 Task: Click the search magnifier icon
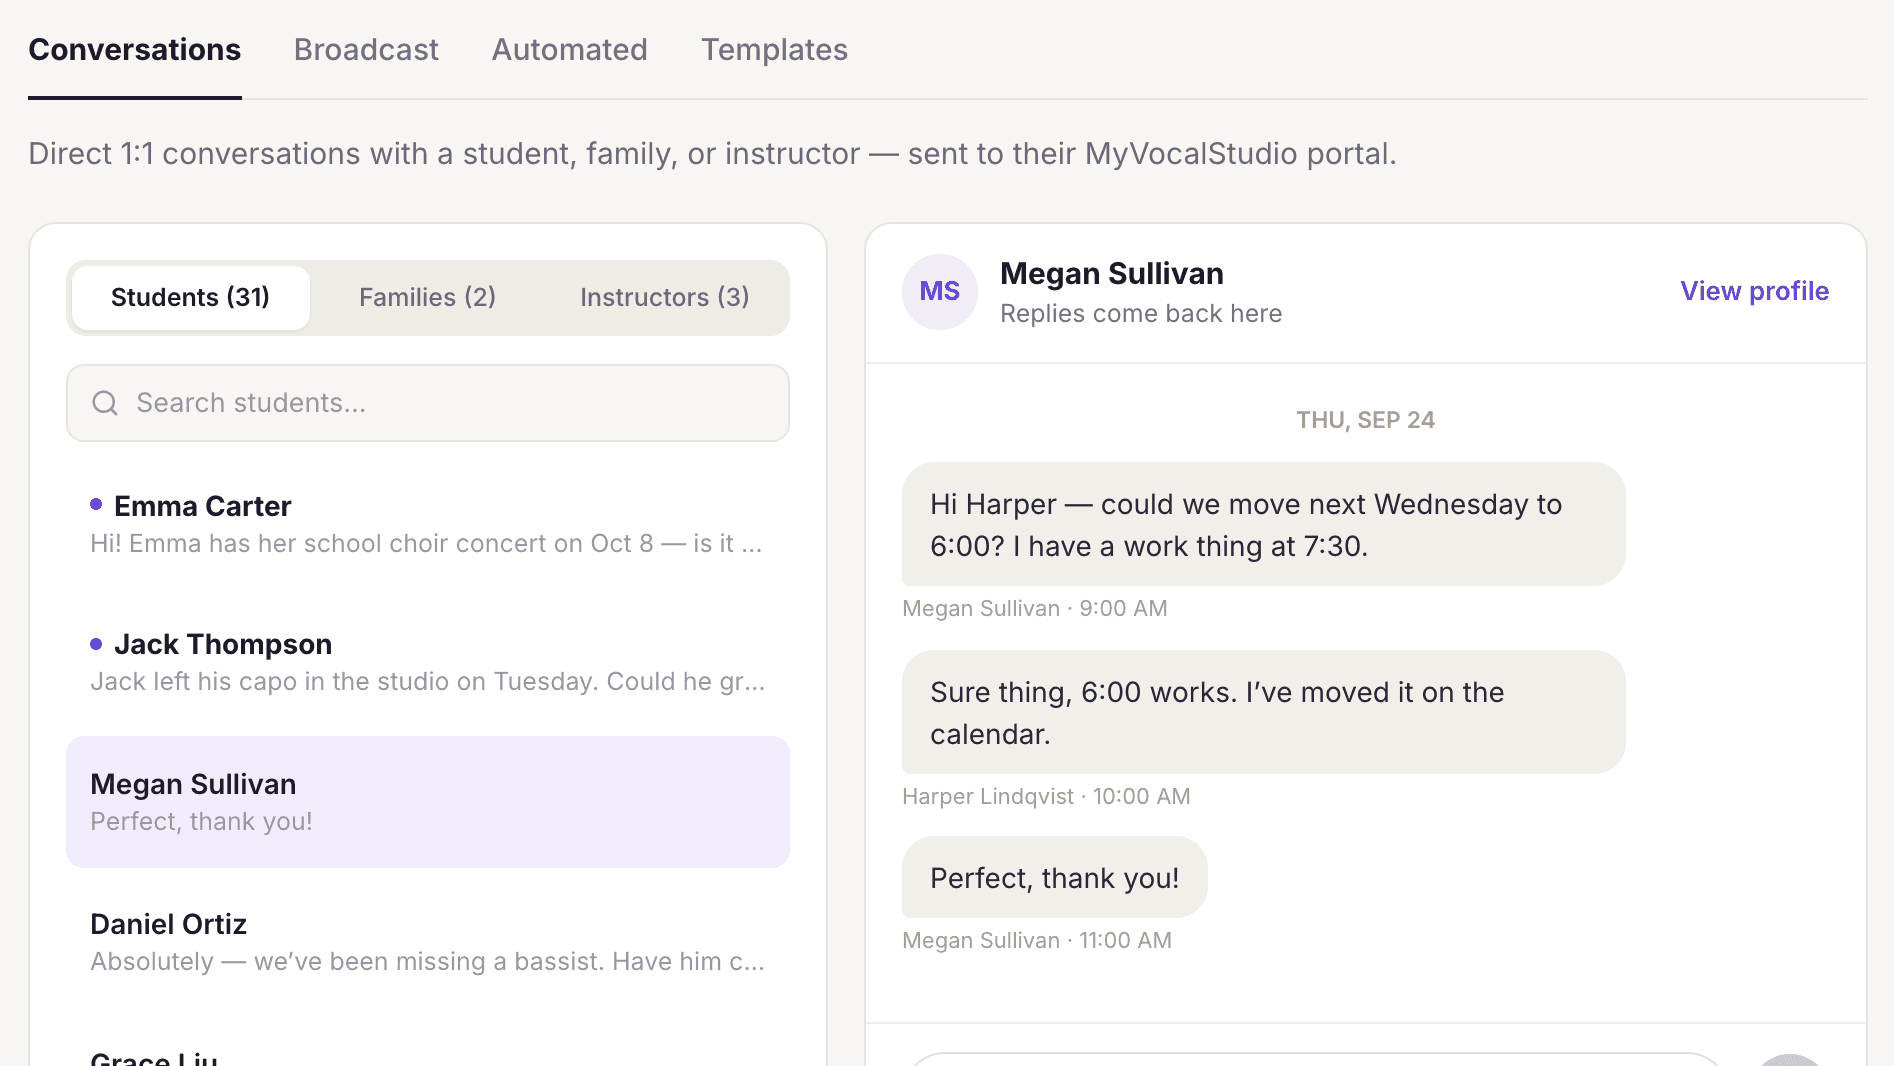pos(105,403)
